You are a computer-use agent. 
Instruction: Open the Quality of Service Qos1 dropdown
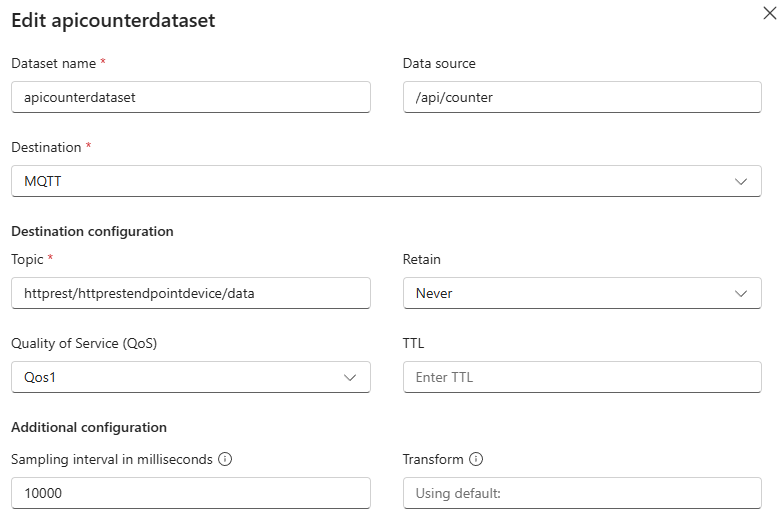(180, 378)
